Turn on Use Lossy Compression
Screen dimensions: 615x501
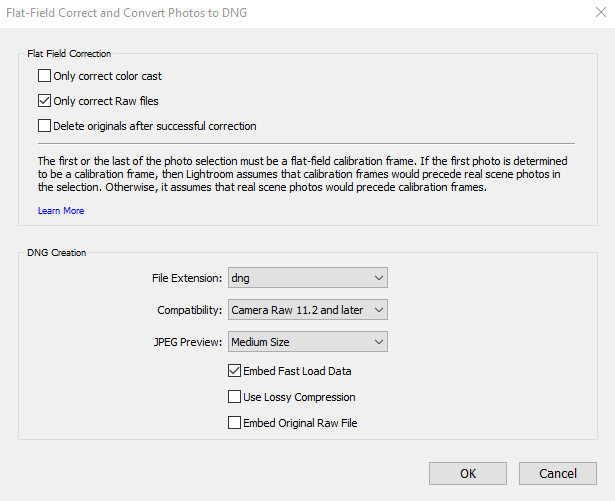(x=234, y=397)
